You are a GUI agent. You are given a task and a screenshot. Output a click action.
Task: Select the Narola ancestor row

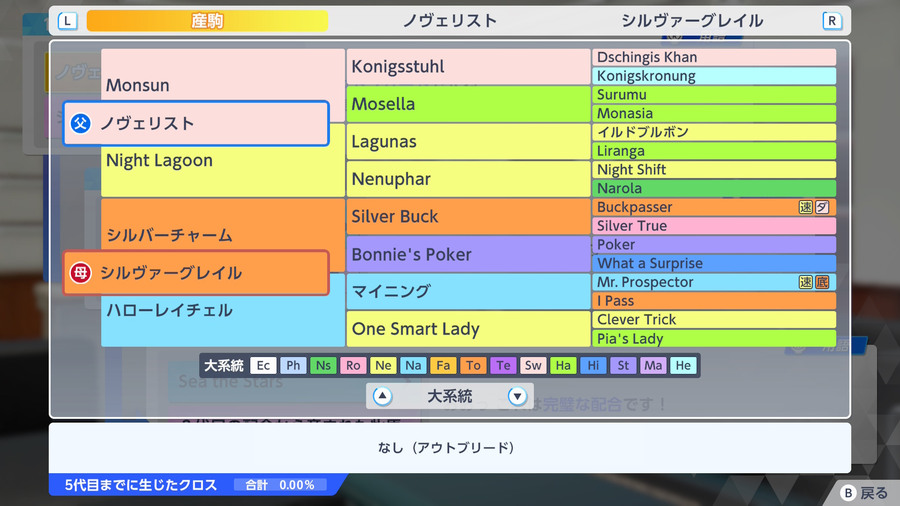[x=714, y=188]
